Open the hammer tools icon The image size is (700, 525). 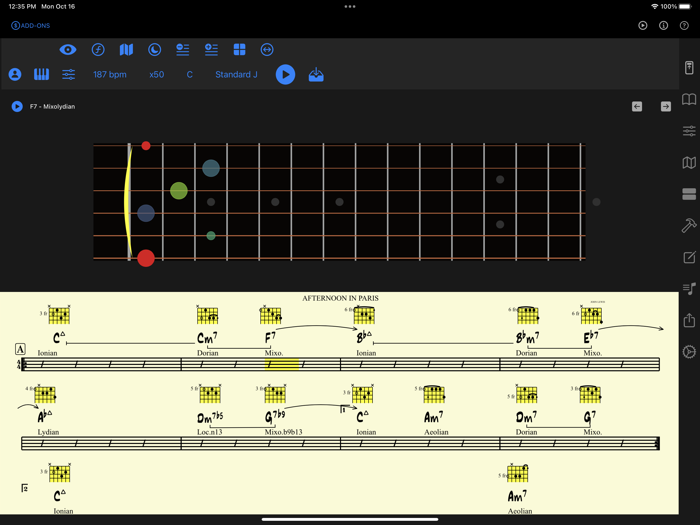[x=689, y=225]
